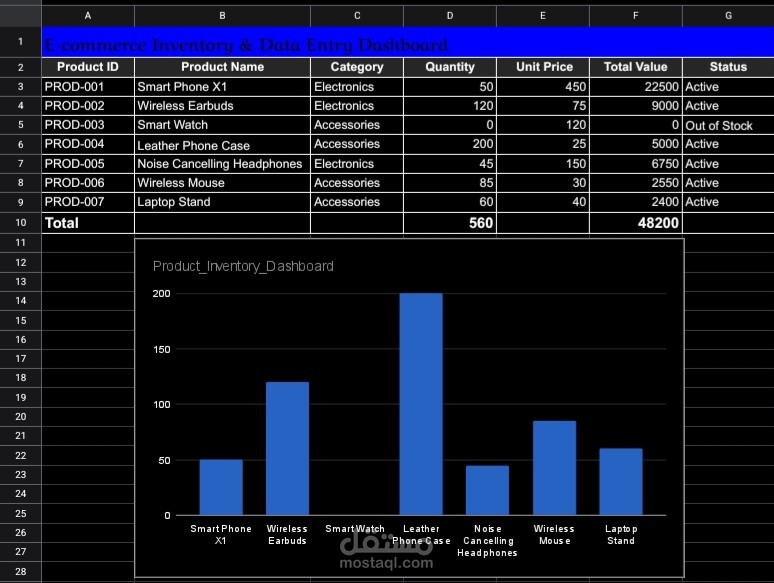Select the Smart Phone X1 name cell

coord(222,87)
